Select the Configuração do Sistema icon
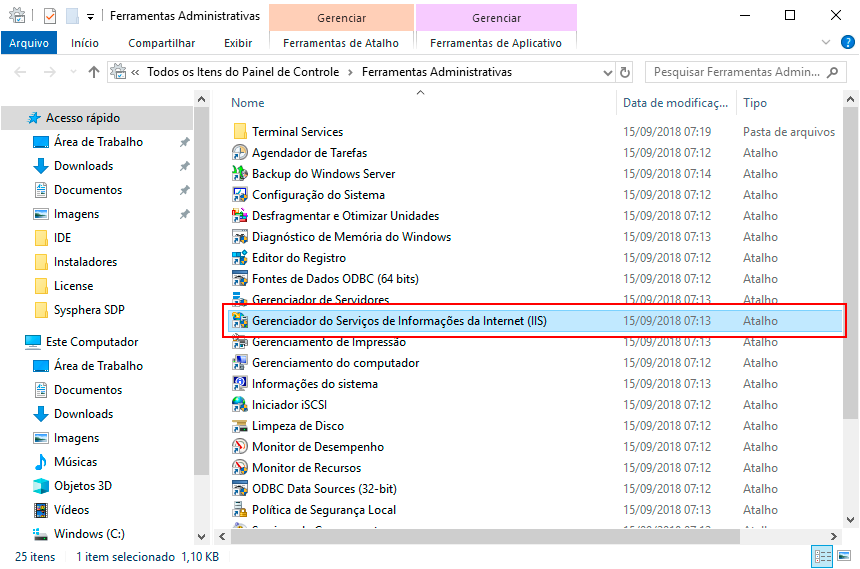 pos(240,195)
